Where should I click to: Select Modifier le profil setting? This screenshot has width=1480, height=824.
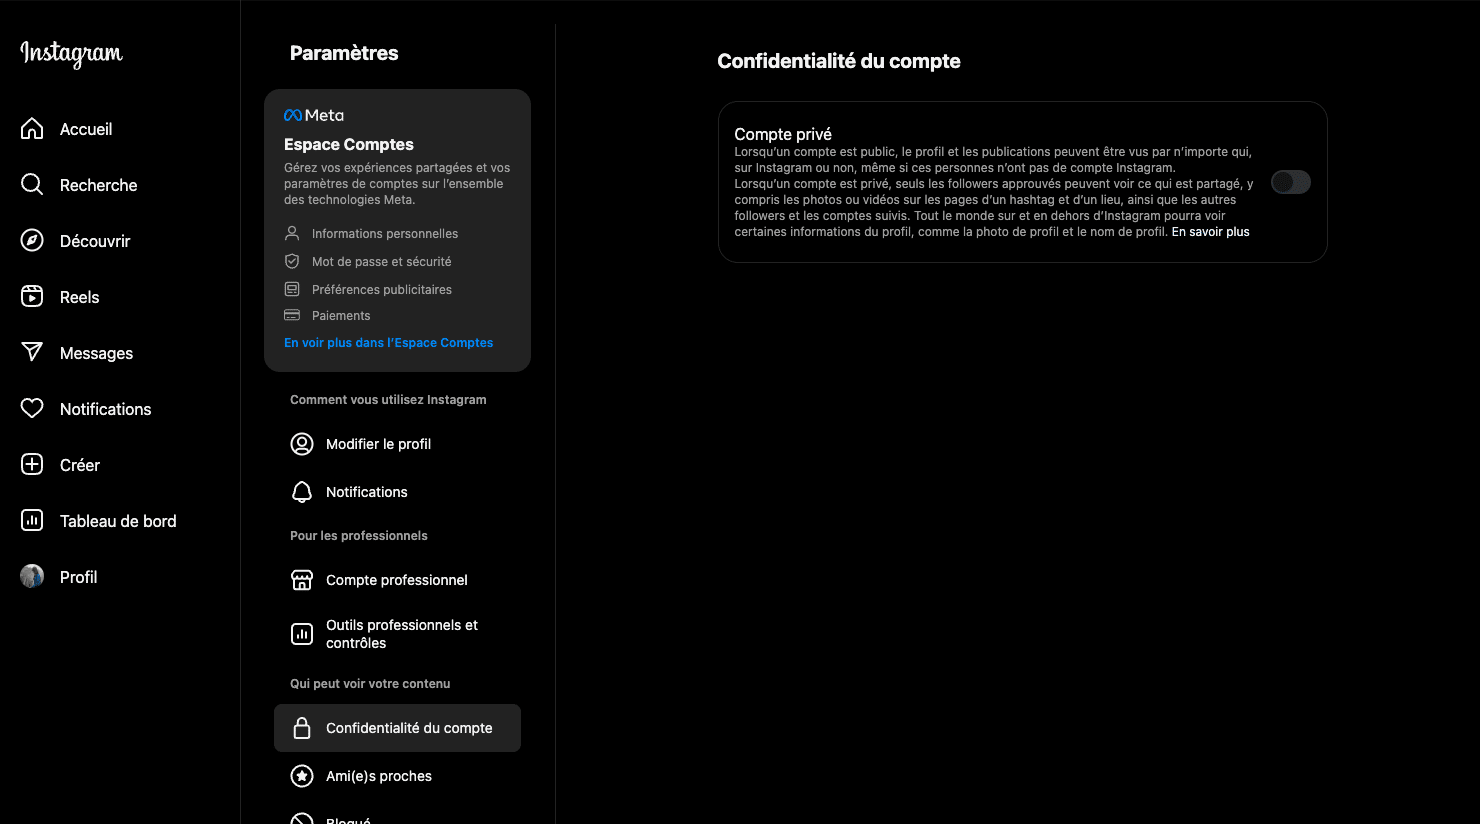(397, 444)
